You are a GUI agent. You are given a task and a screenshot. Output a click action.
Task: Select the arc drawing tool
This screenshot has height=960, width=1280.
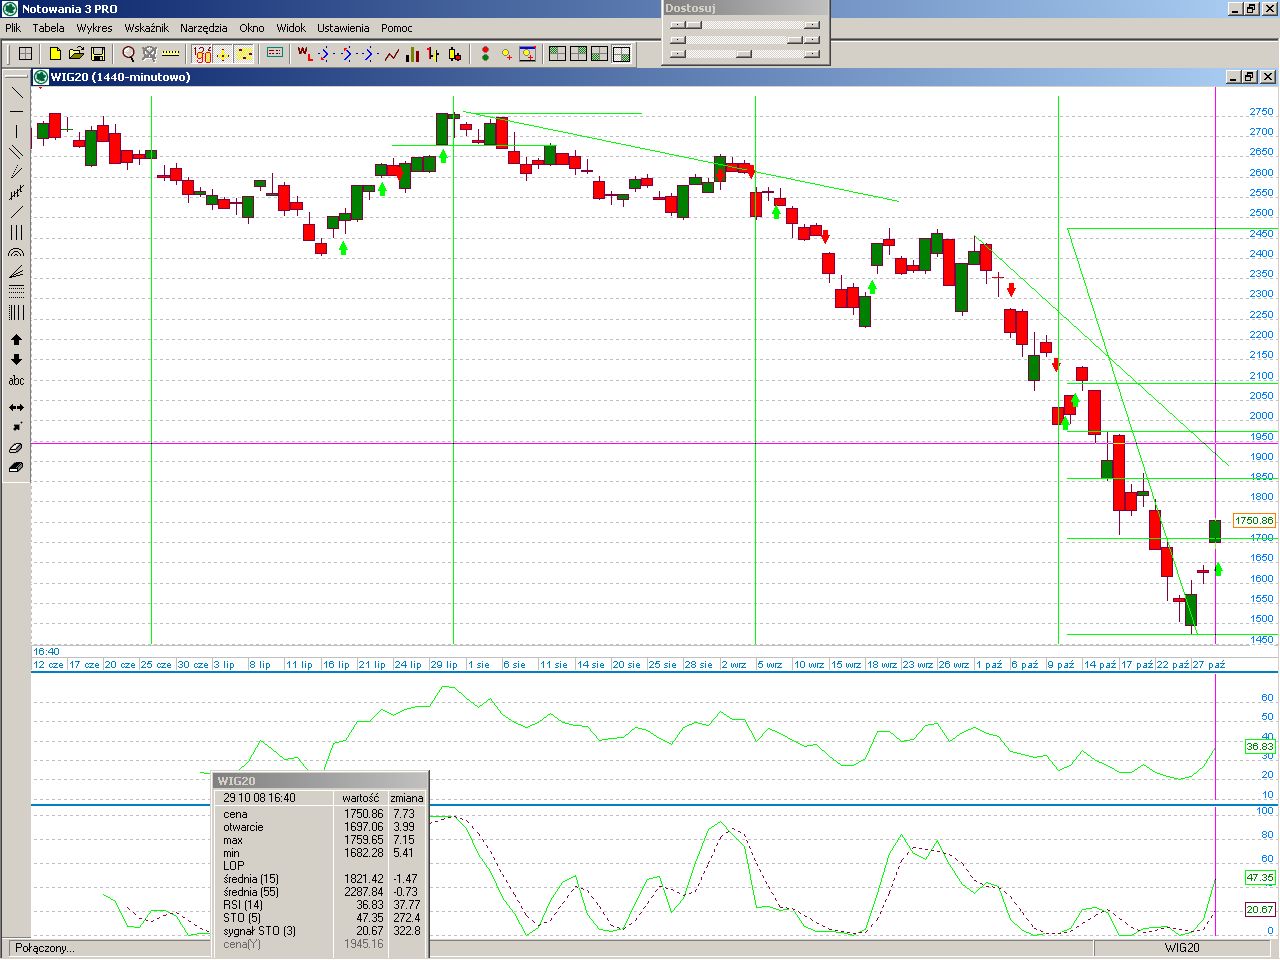pyautogui.click(x=16, y=253)
